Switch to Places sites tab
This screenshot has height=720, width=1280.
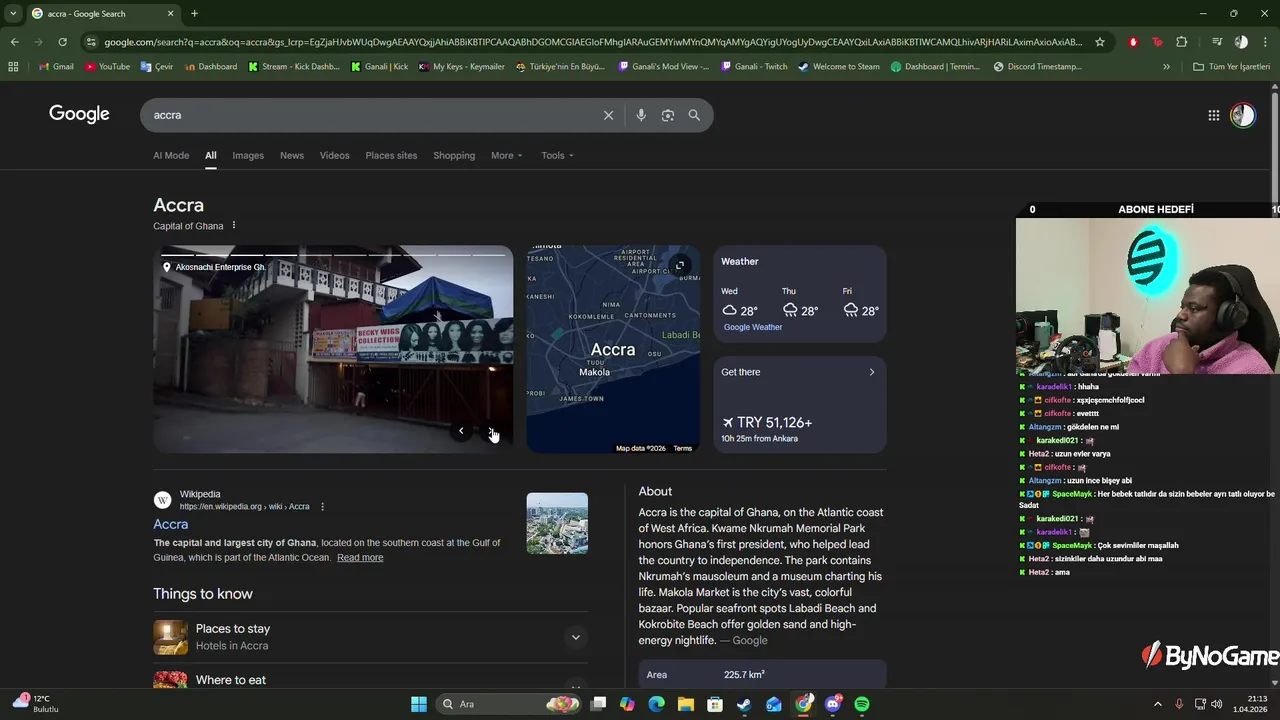tap(391, 155)
